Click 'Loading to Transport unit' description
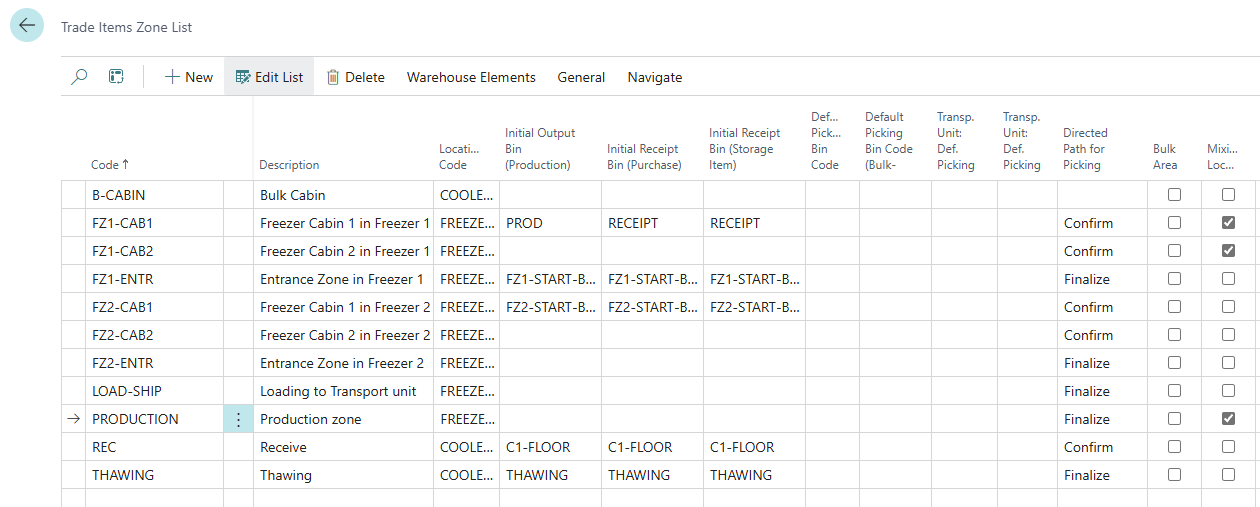Image resolution: width=1260 pixels, height=507 pixels. click(343, 391)
